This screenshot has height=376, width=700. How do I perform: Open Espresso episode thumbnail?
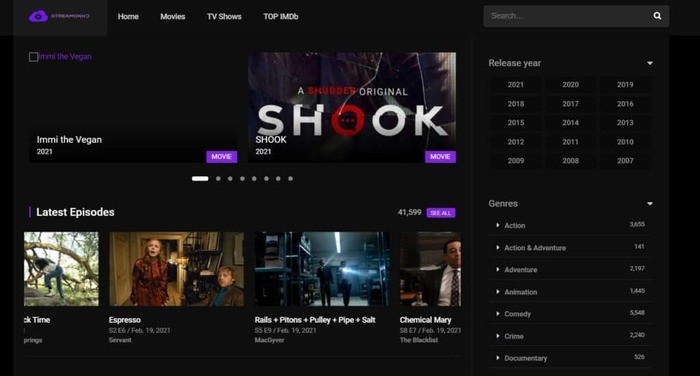click(x=176, y=269)
